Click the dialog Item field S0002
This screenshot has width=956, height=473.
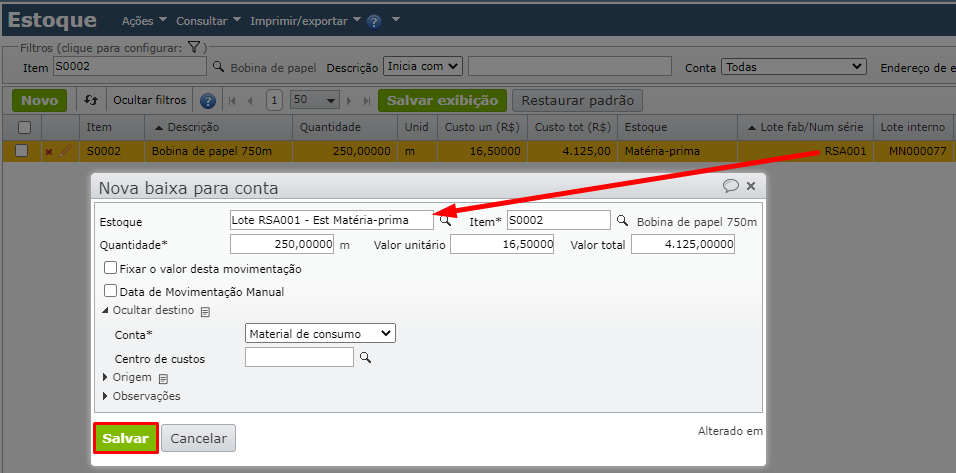tap(558, 220)
